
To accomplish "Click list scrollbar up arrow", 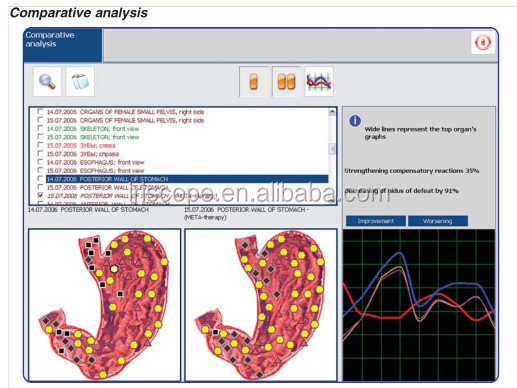I will (x=332, y=112).
